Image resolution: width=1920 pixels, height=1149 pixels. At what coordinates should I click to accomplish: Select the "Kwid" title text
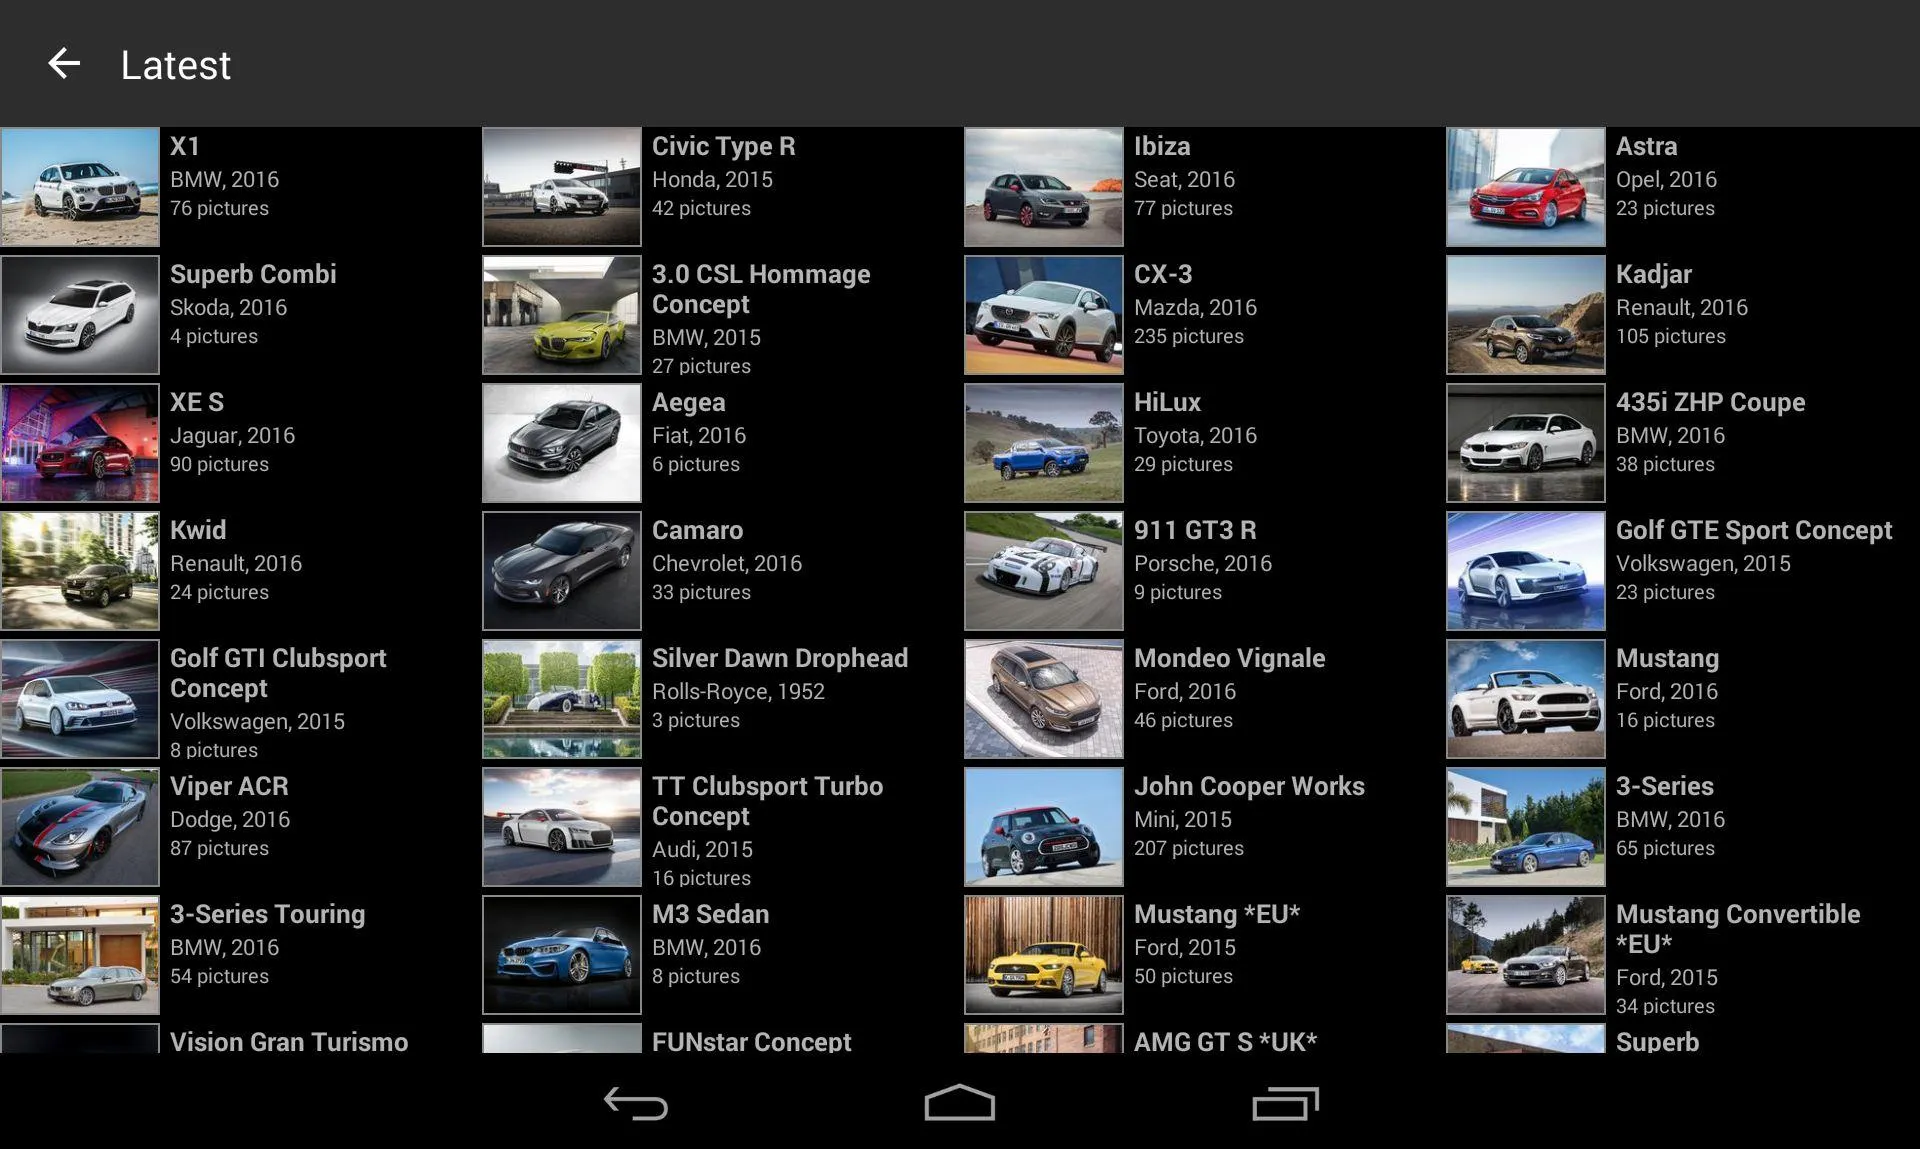pos(198,530)
